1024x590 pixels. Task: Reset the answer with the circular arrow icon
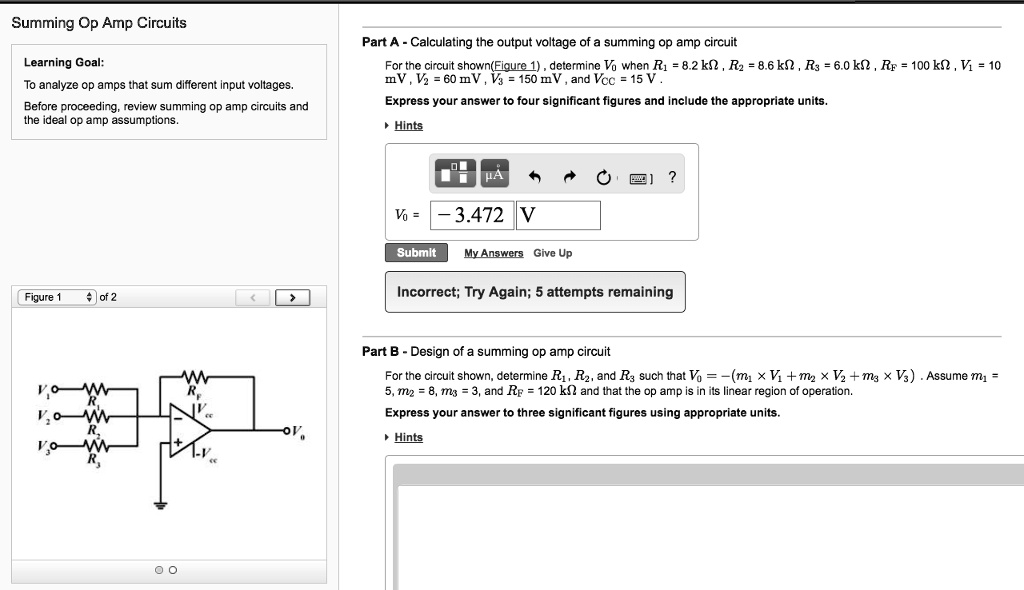click(602, 172)
